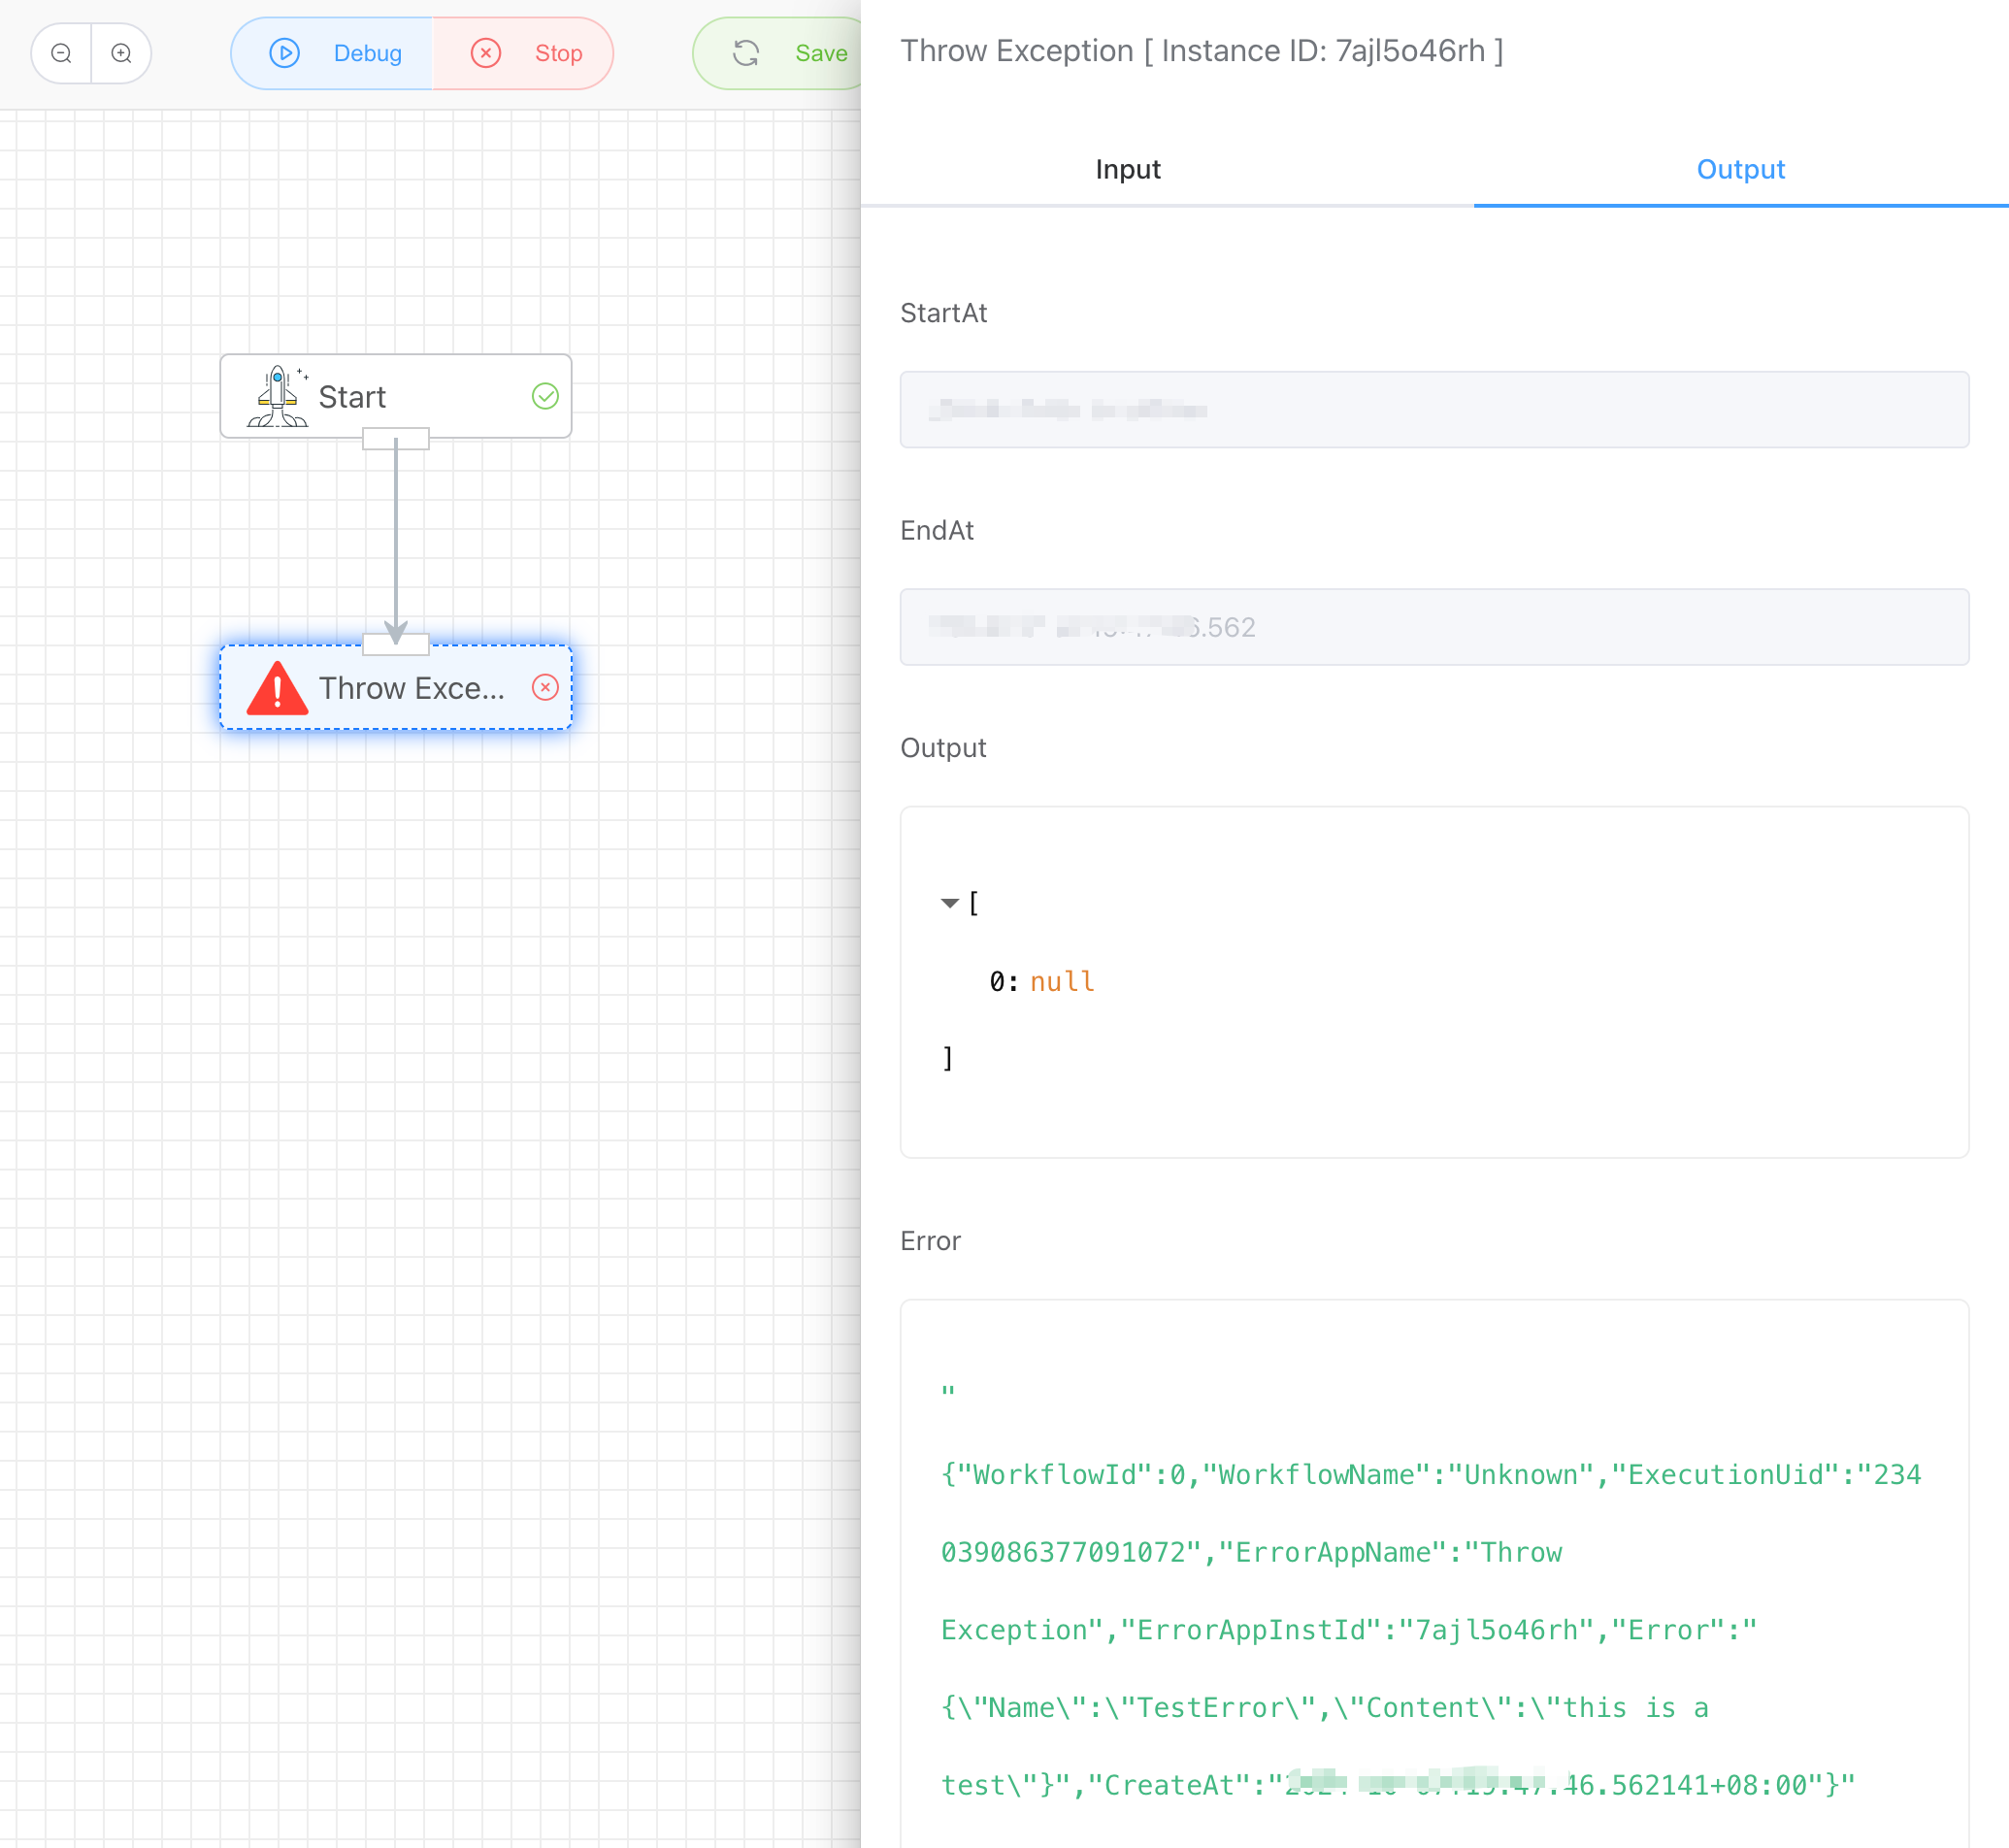Click the Save refresh icon
This screenshot has height=1848, width=2009.
pyautogui.click(x=746, y=53)
